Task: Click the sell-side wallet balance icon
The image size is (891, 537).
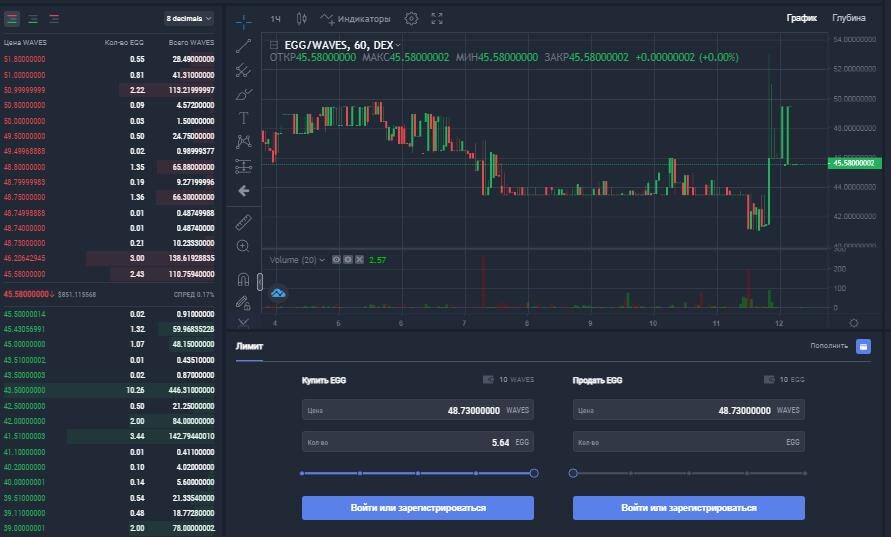Action: tap(769, 379)
